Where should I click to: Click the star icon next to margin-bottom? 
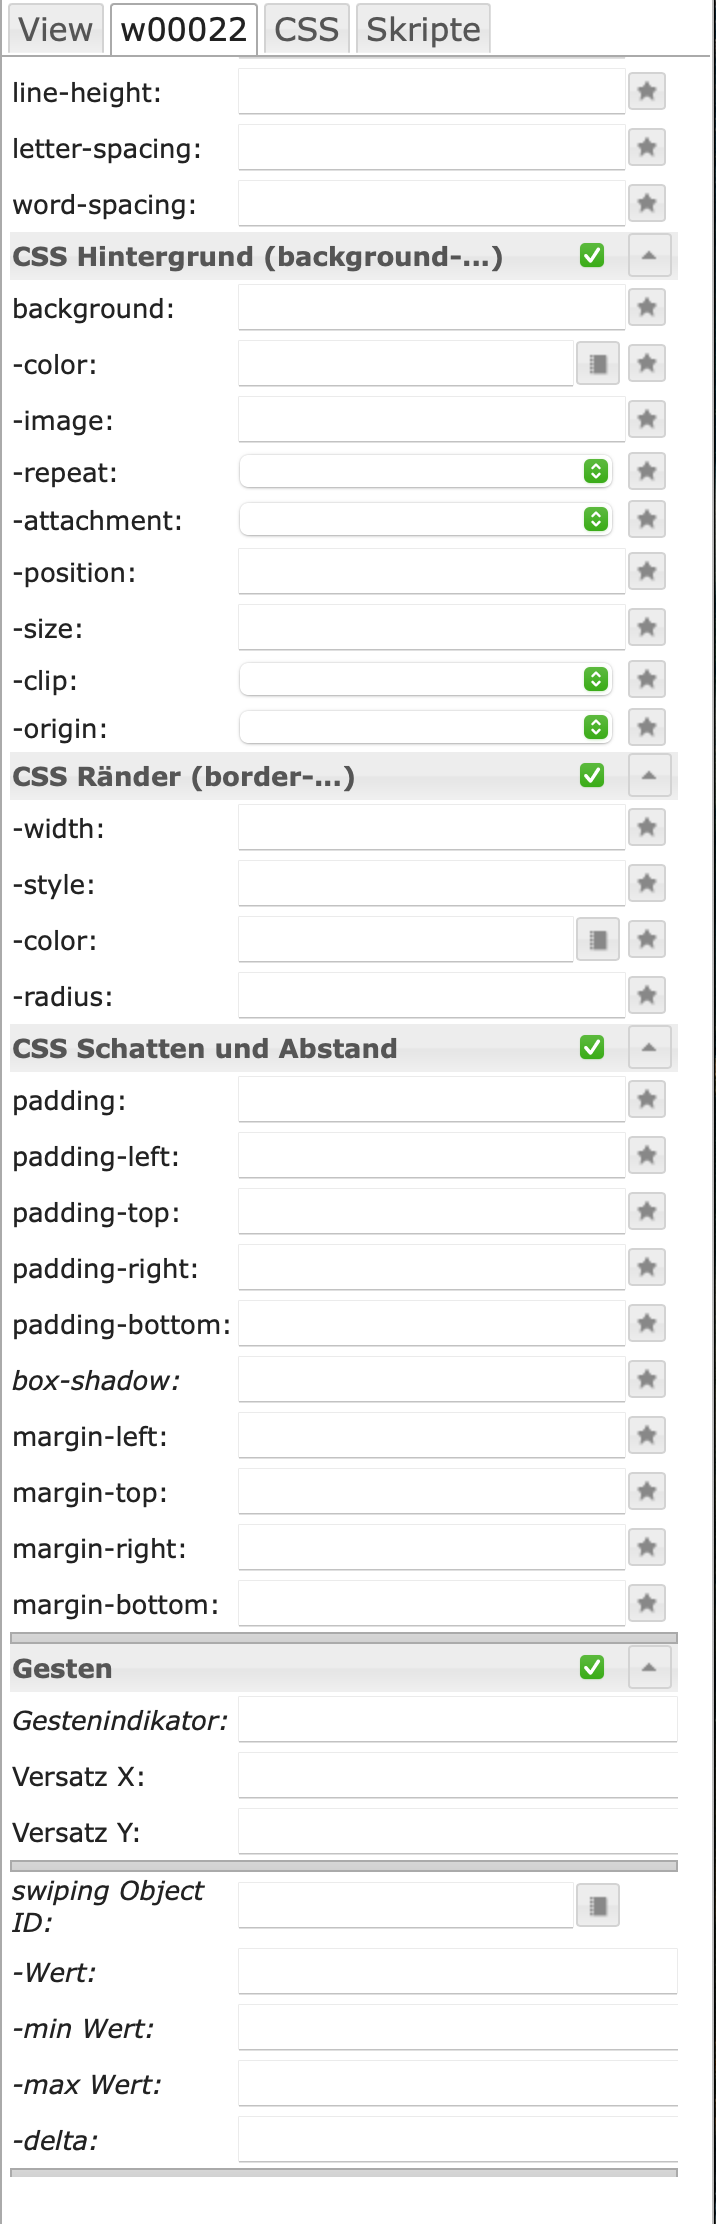647,1604
